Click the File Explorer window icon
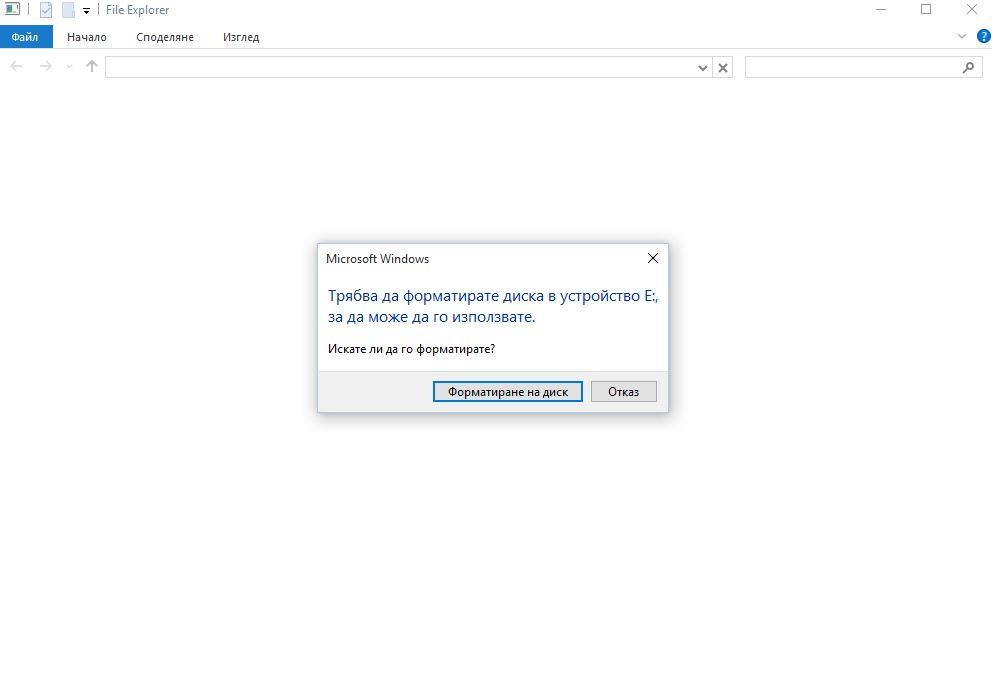The image size is (992, 694). coord(12,9)
